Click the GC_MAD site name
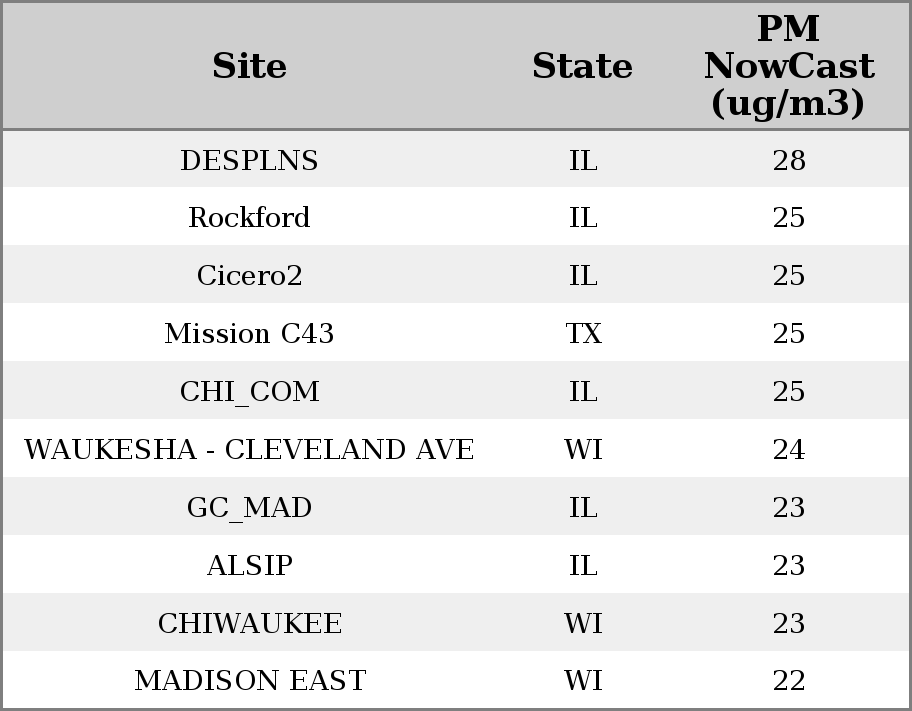Image resolution: width=912 pixels, height=711 pixels. 249,508
